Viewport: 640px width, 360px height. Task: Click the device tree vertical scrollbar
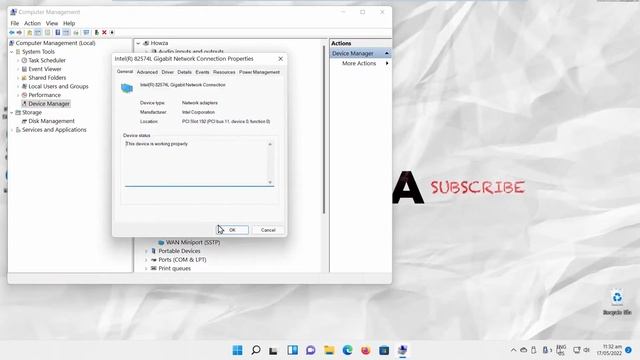coord(324,129)
